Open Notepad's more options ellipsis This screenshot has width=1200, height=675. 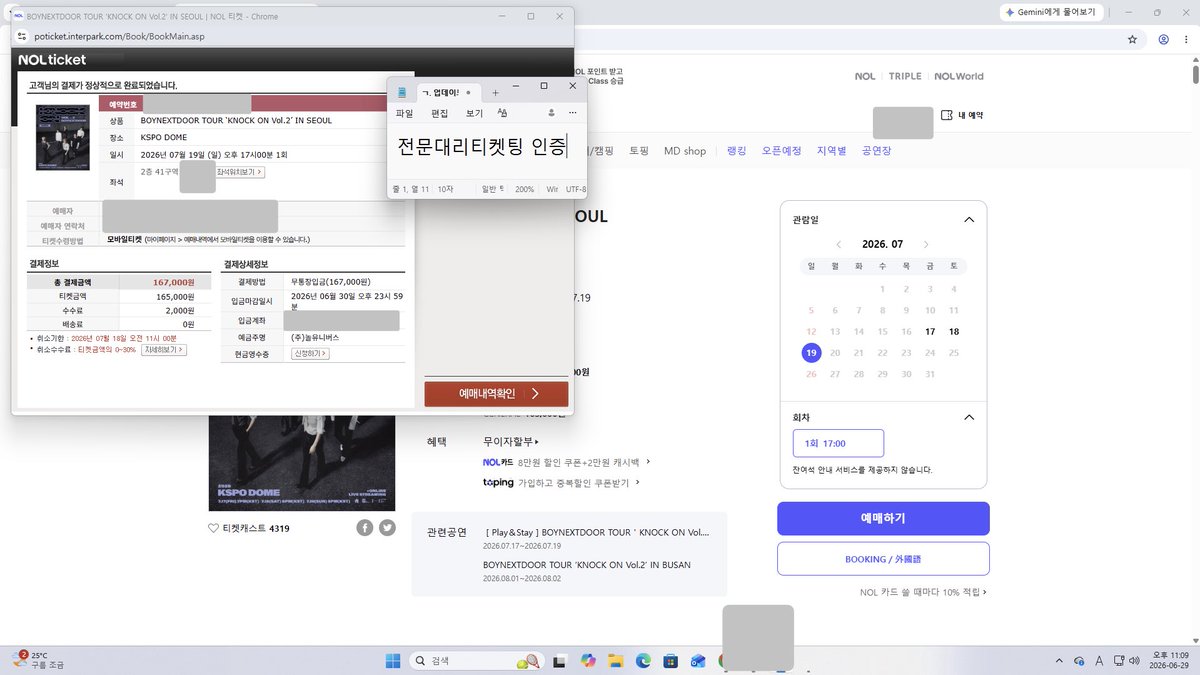(x=572, y=112)
